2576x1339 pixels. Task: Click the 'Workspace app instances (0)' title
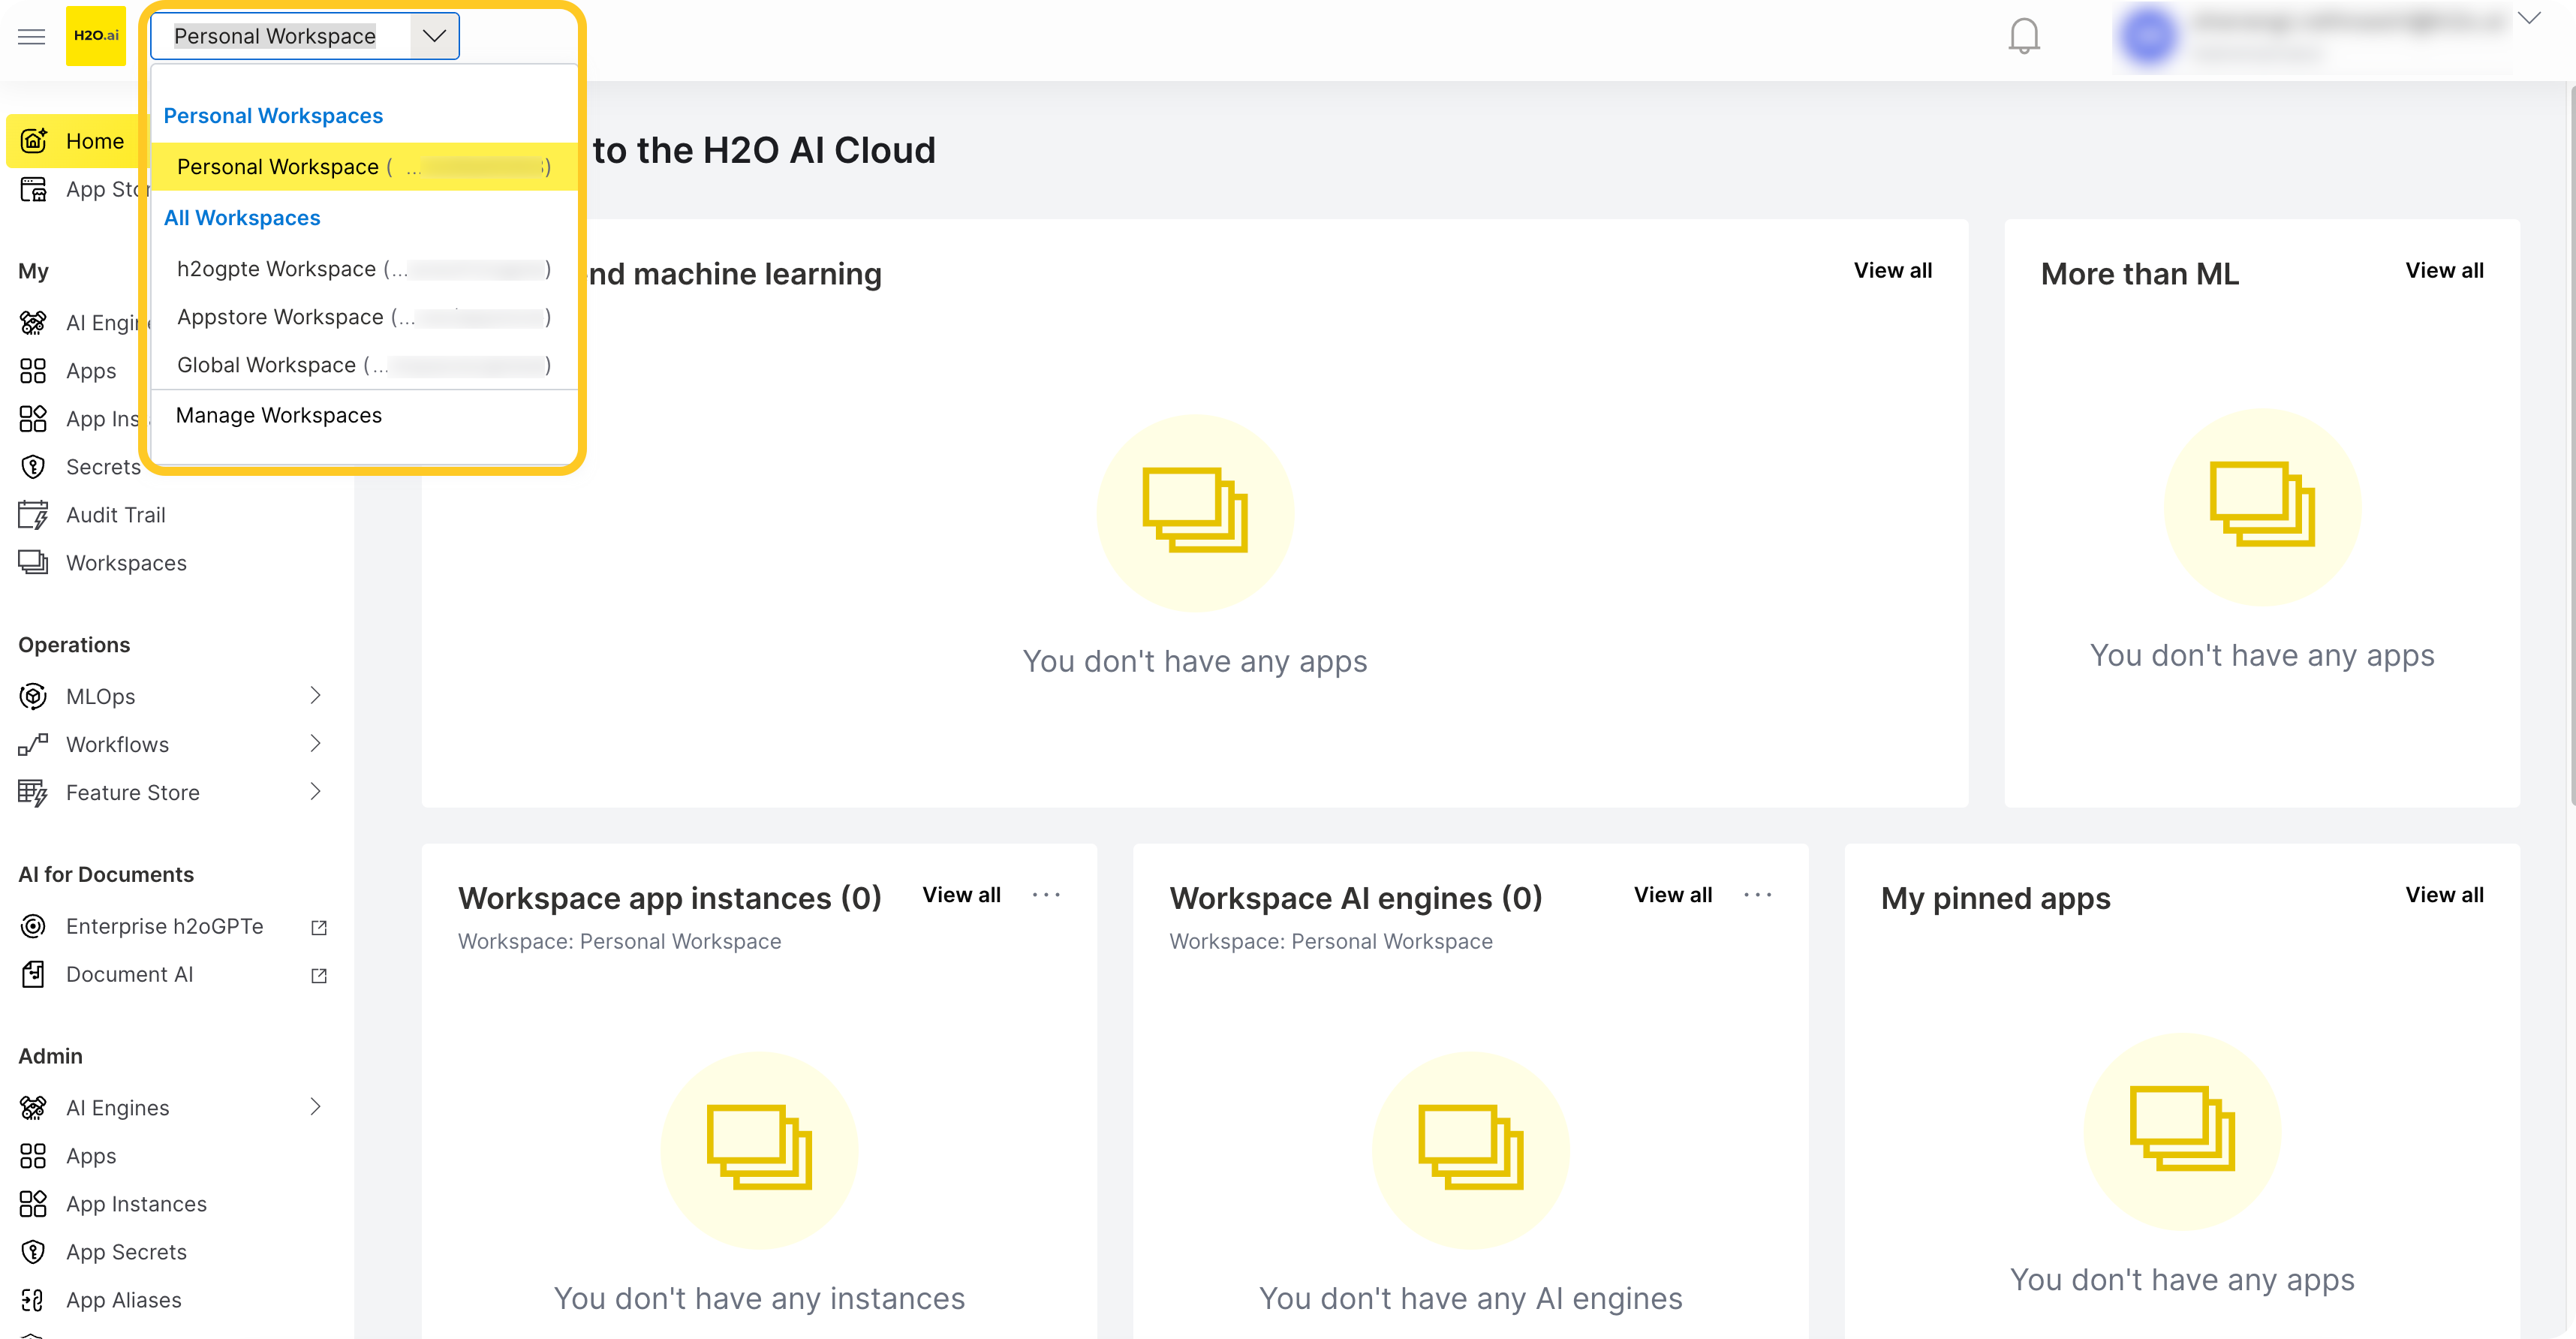(670, 898)
